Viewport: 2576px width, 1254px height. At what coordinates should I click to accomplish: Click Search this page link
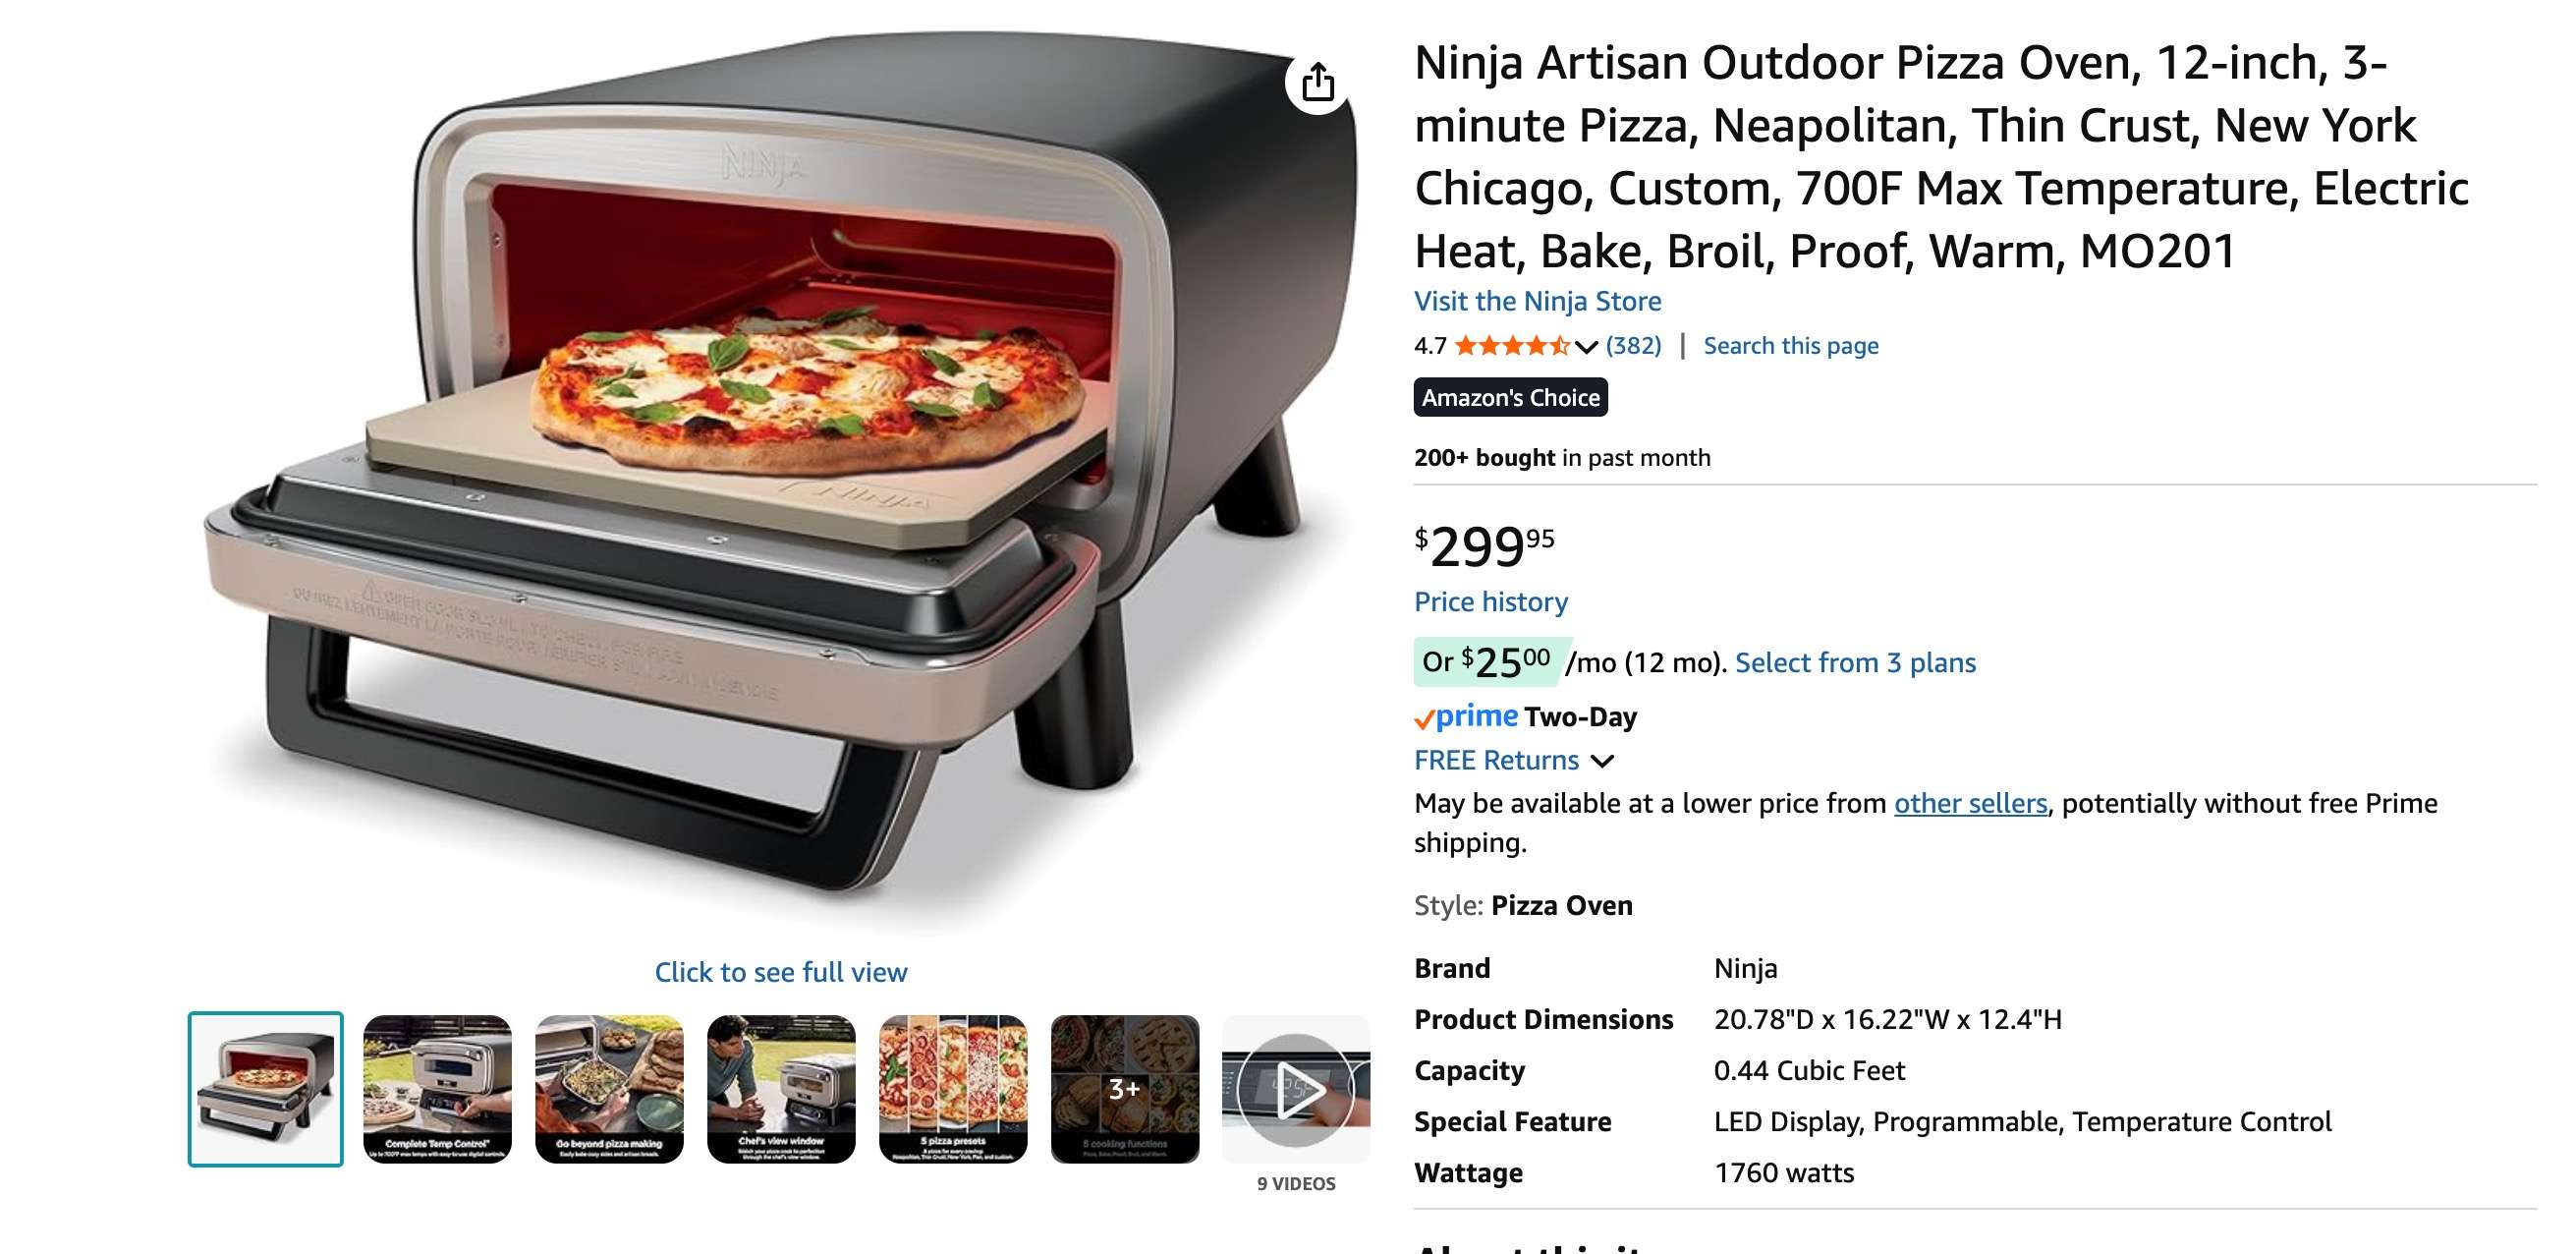tap(1790, 346)
